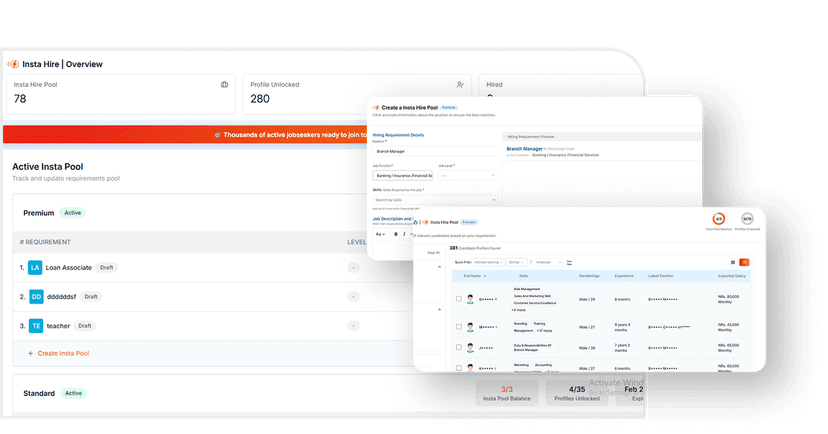
Task: Click the first candidate avatar in the profiles table
Action: pyautogui.click(x=470, y=299)
